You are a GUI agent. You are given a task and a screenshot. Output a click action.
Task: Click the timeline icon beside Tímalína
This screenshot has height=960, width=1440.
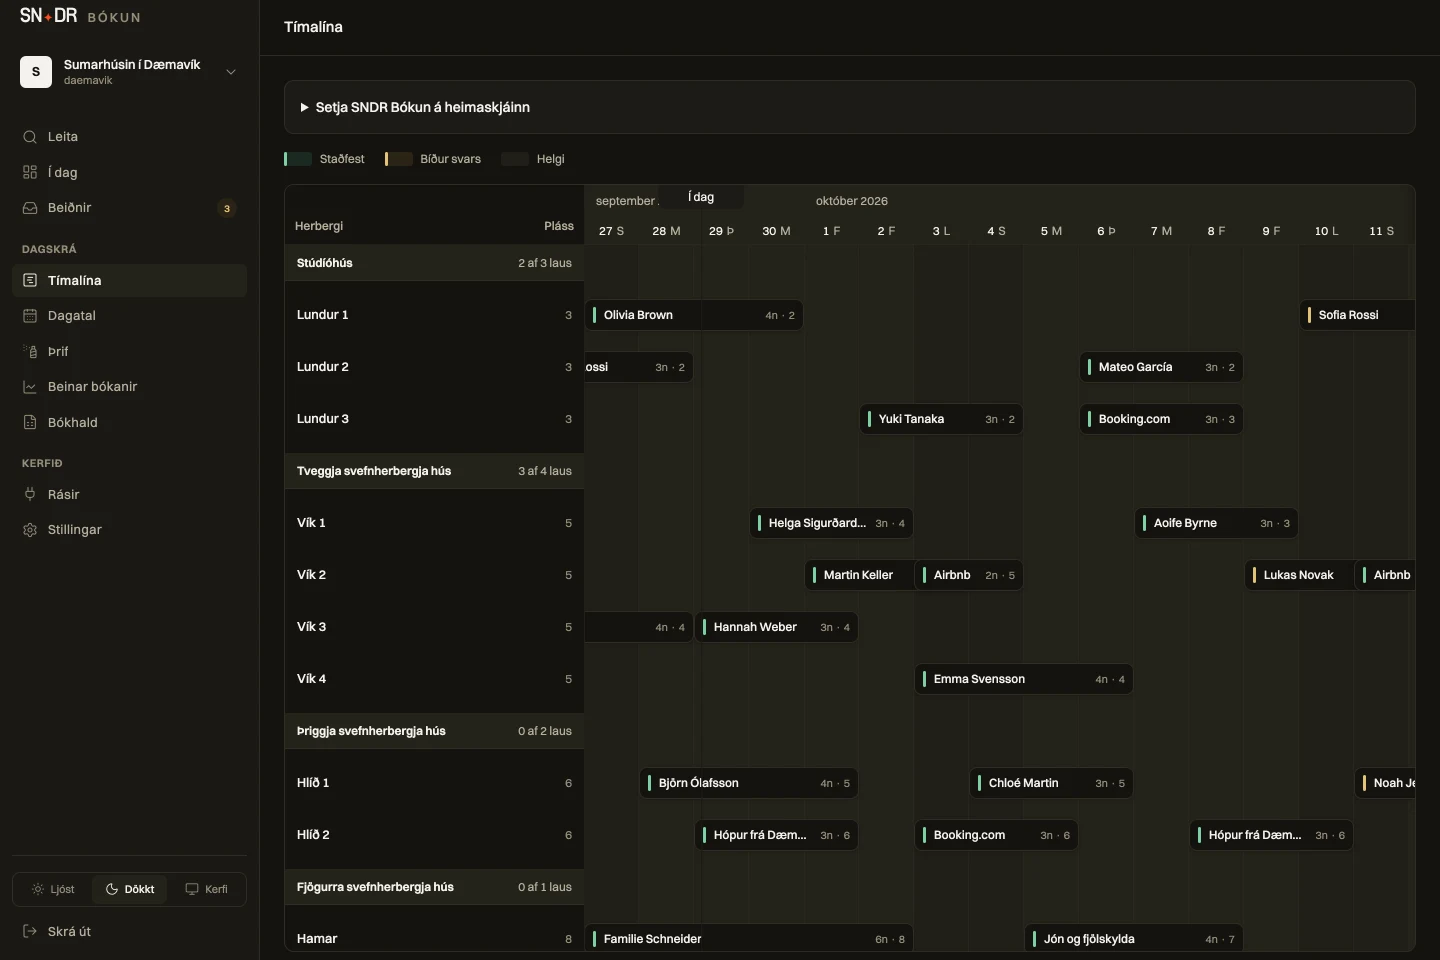(x=30, y=281)
